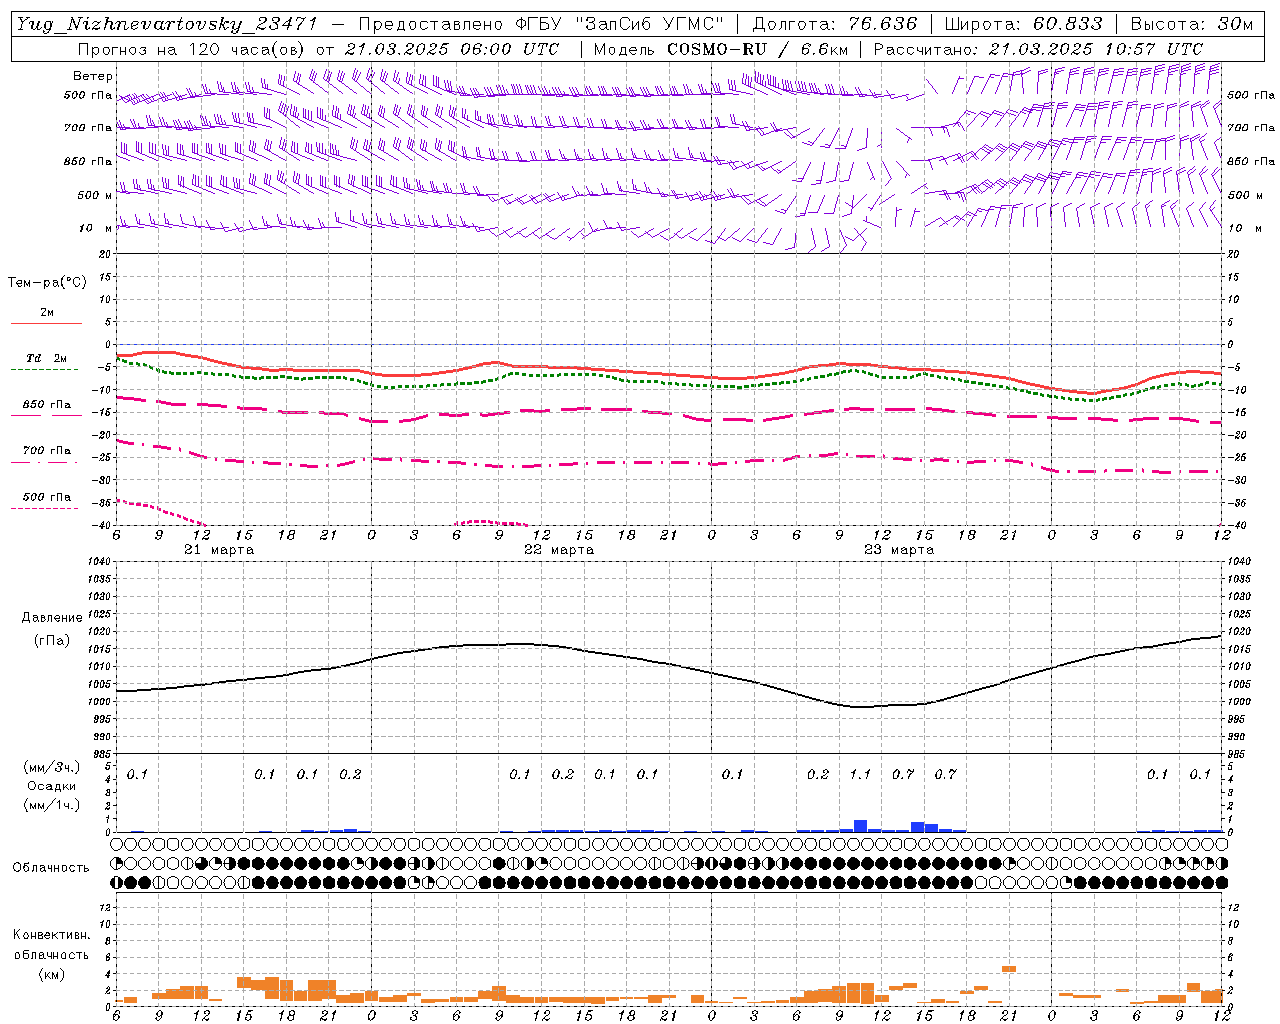This screenshot has height=1024, width=1280.
Task: Click the Облачность cloud cover label
Action: (51, 868)
